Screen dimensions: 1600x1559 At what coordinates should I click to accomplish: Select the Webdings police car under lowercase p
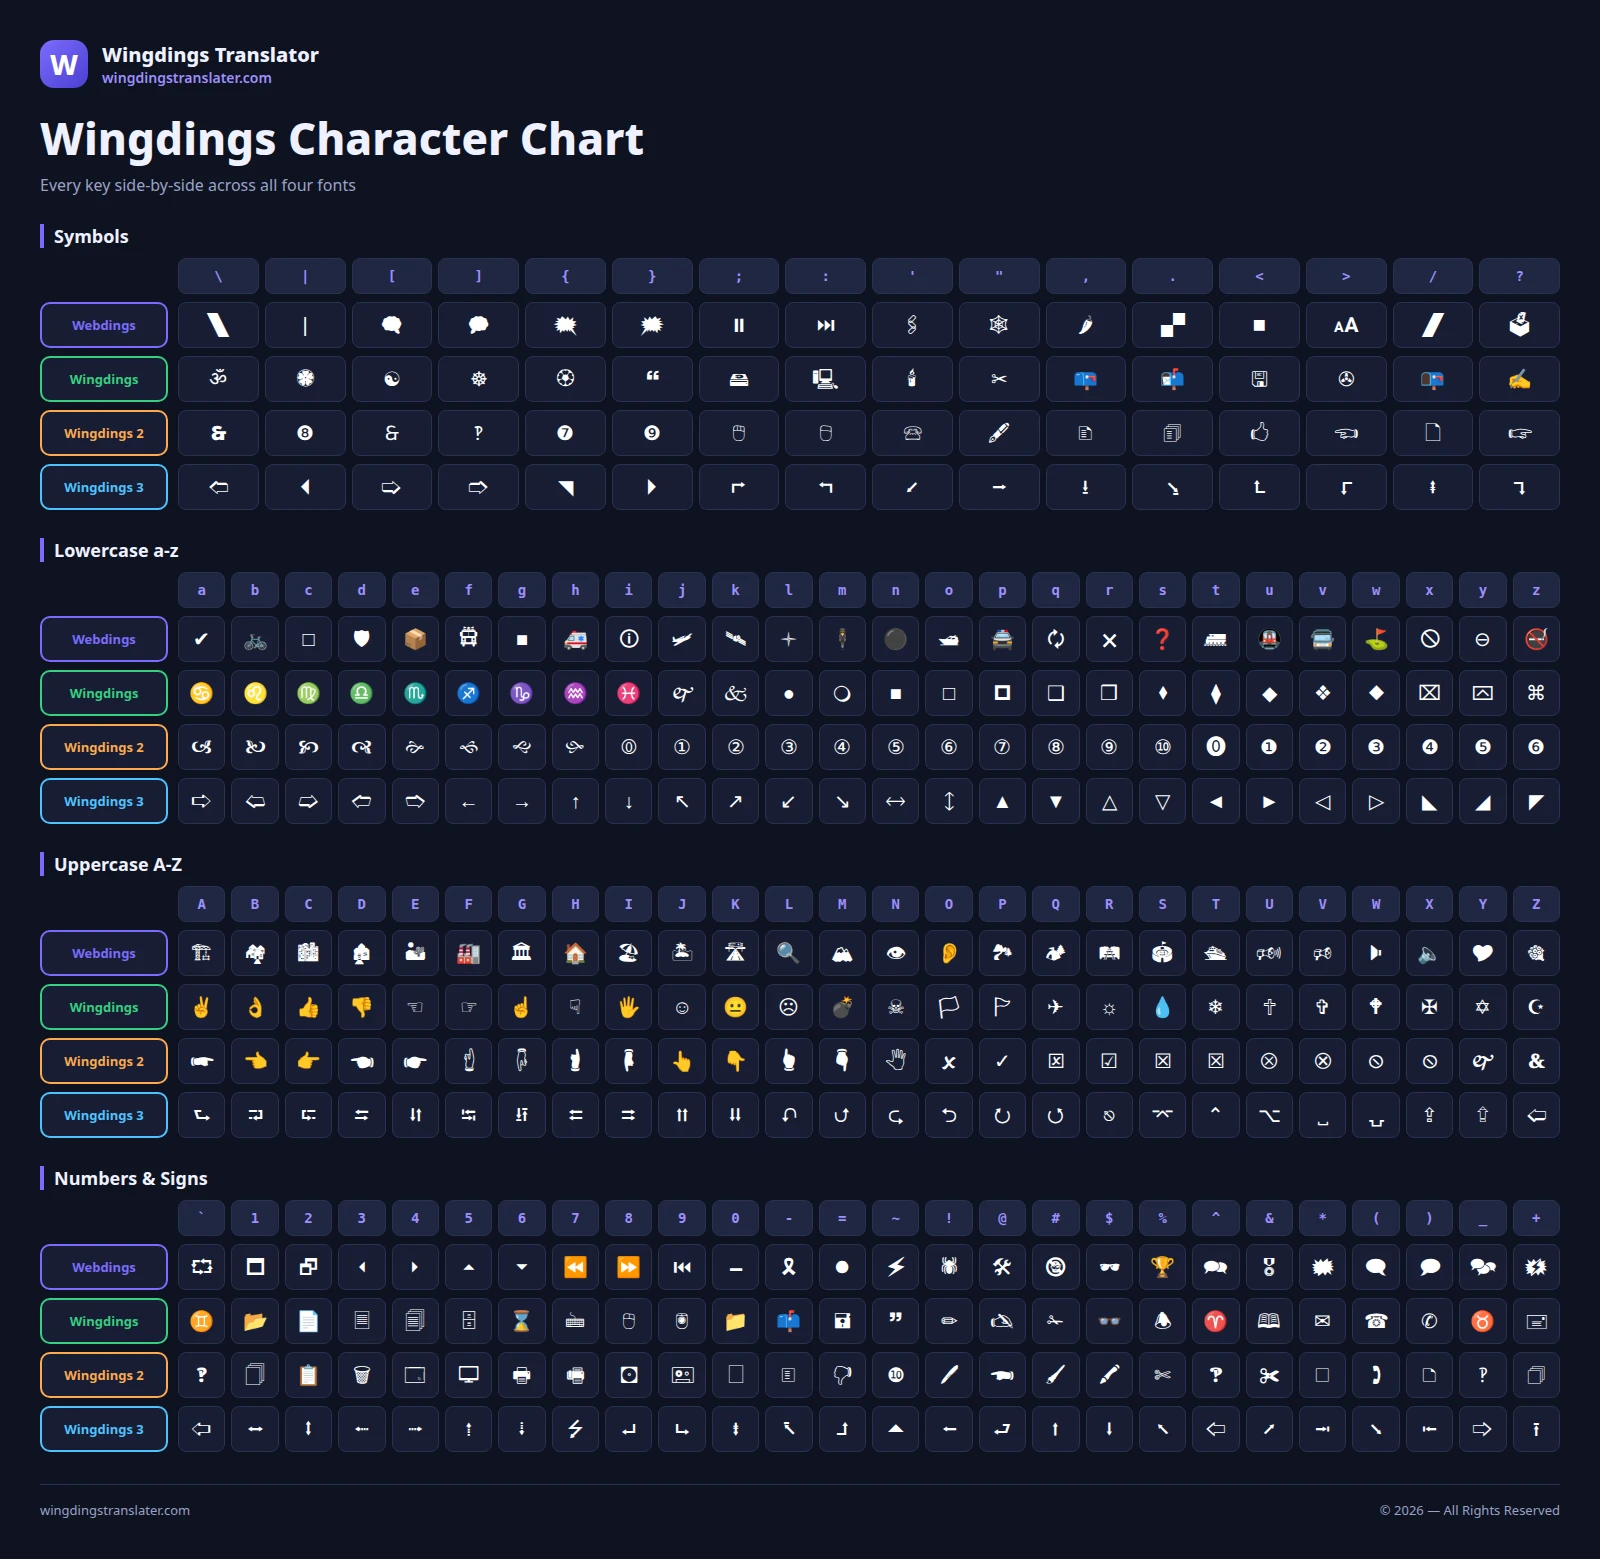(1002, 640)
